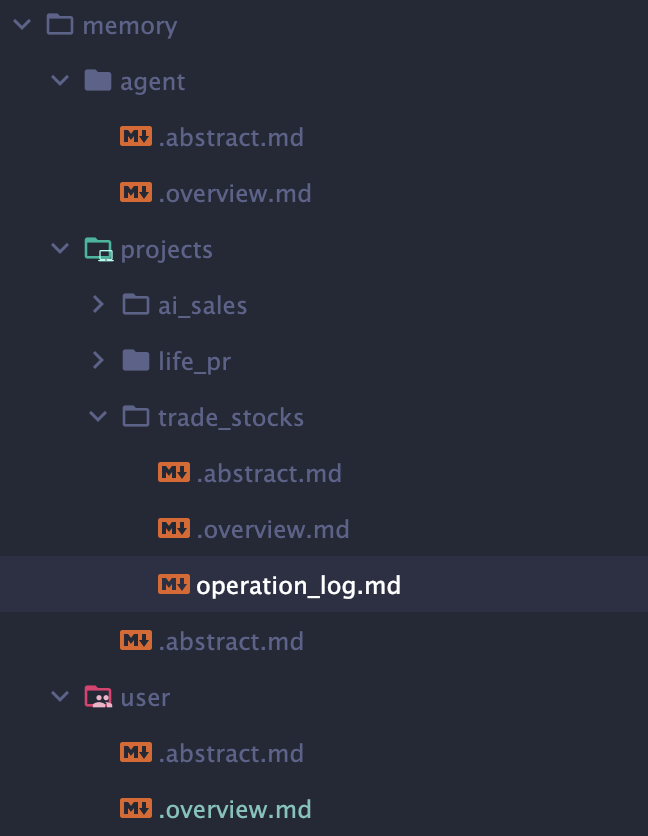Select the memory folder name
Viewport: 648px width, 836px height.
click(x=130, y=26)
